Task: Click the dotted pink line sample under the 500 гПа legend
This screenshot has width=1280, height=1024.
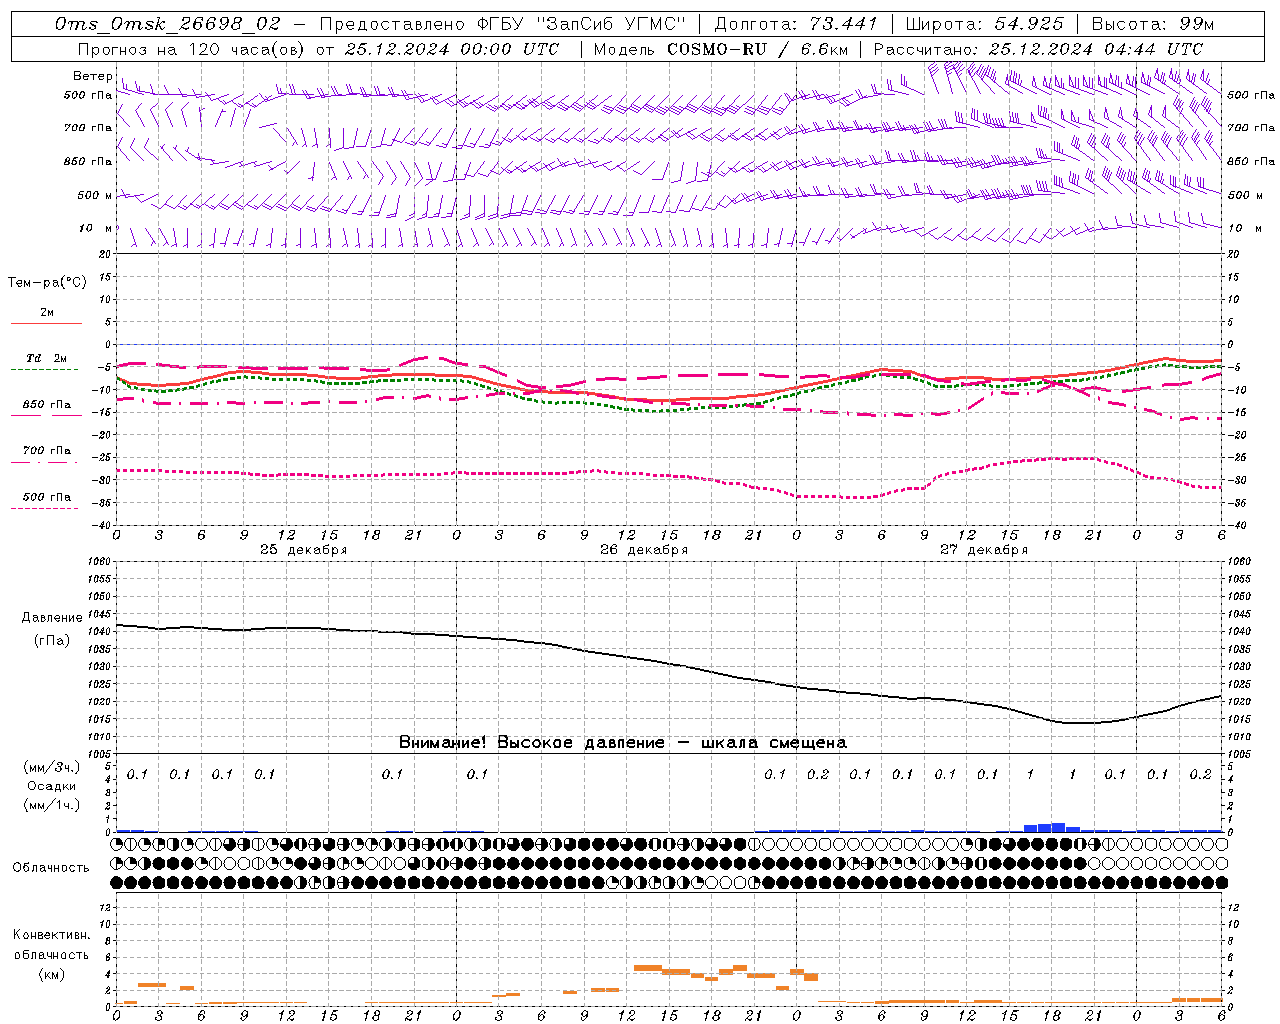Action: (x=45, y=508)
